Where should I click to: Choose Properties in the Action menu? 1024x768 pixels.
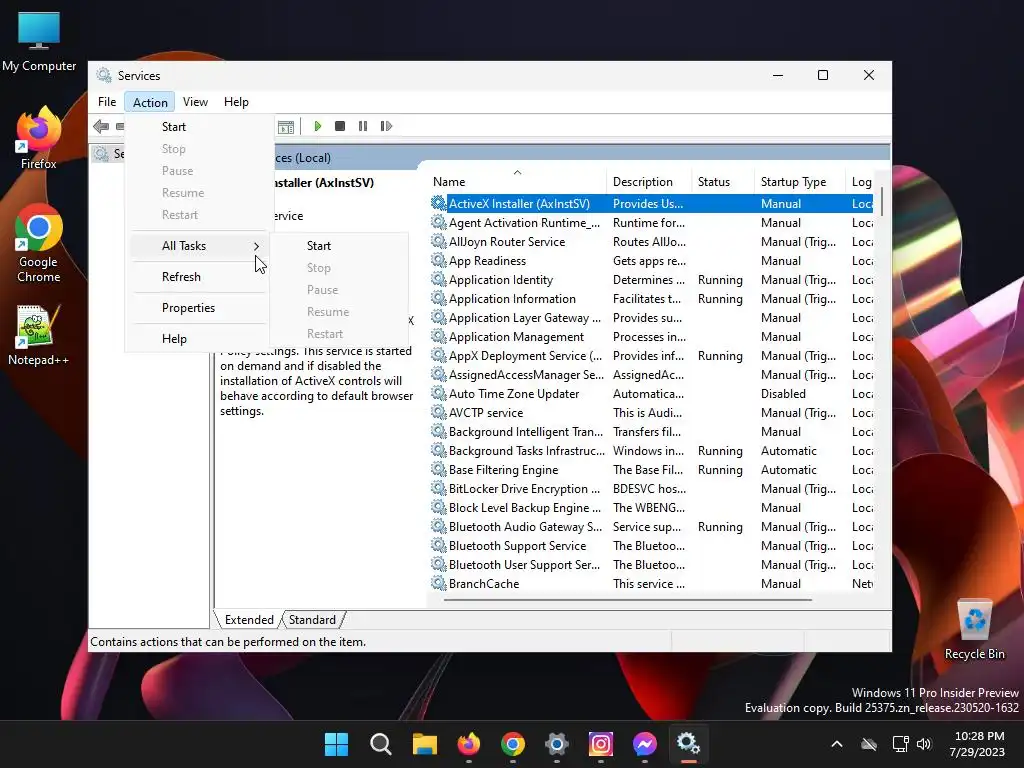[199, 308]
